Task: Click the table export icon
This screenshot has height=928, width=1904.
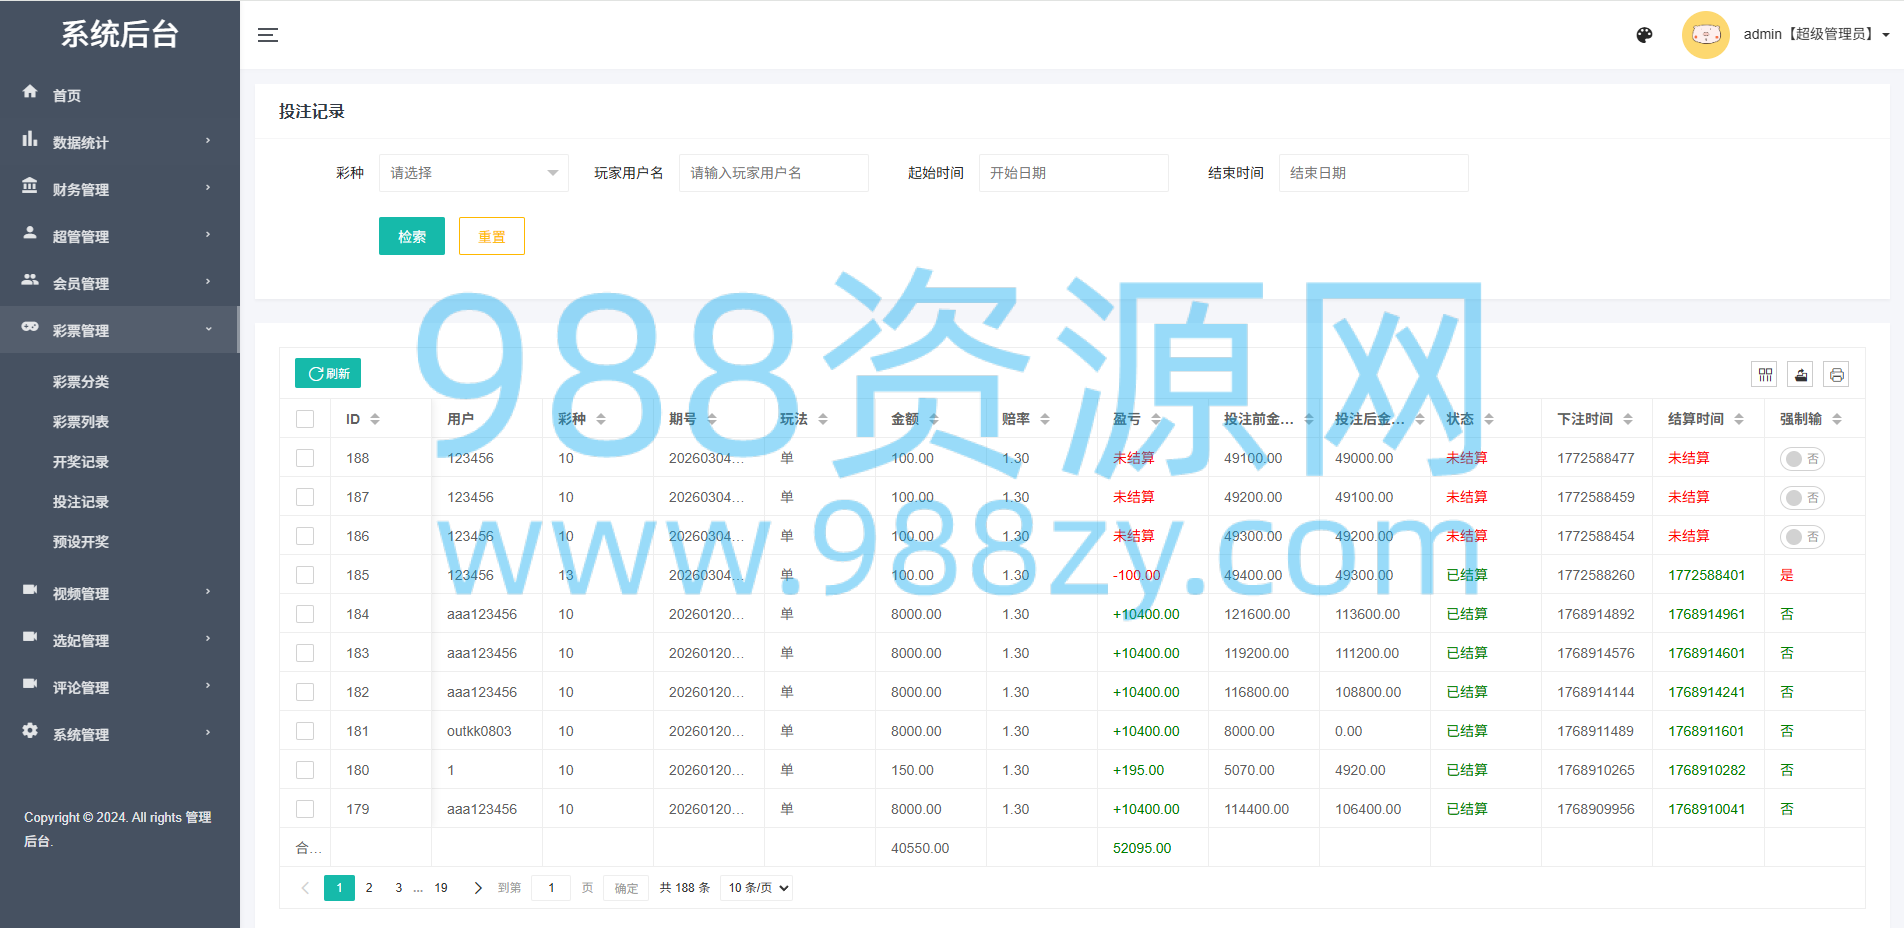Action: coord(1801,374)
